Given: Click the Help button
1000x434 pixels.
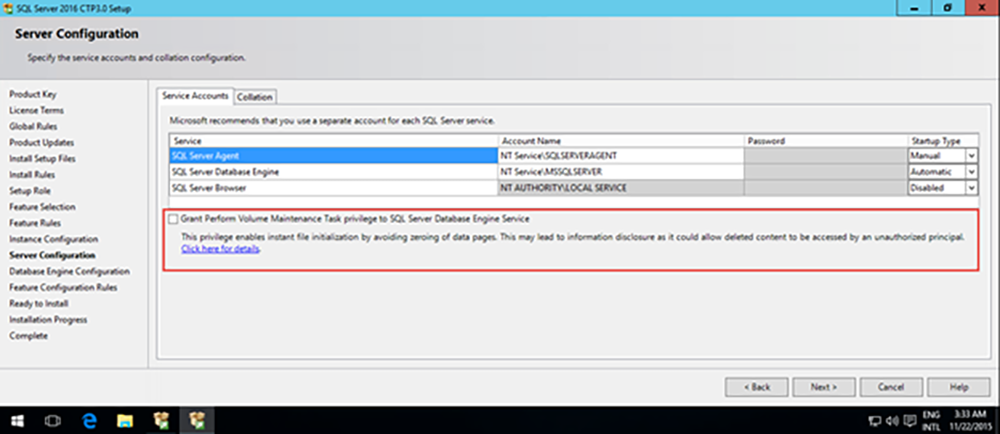Looking at the screenshot, I should pos(959,387).
